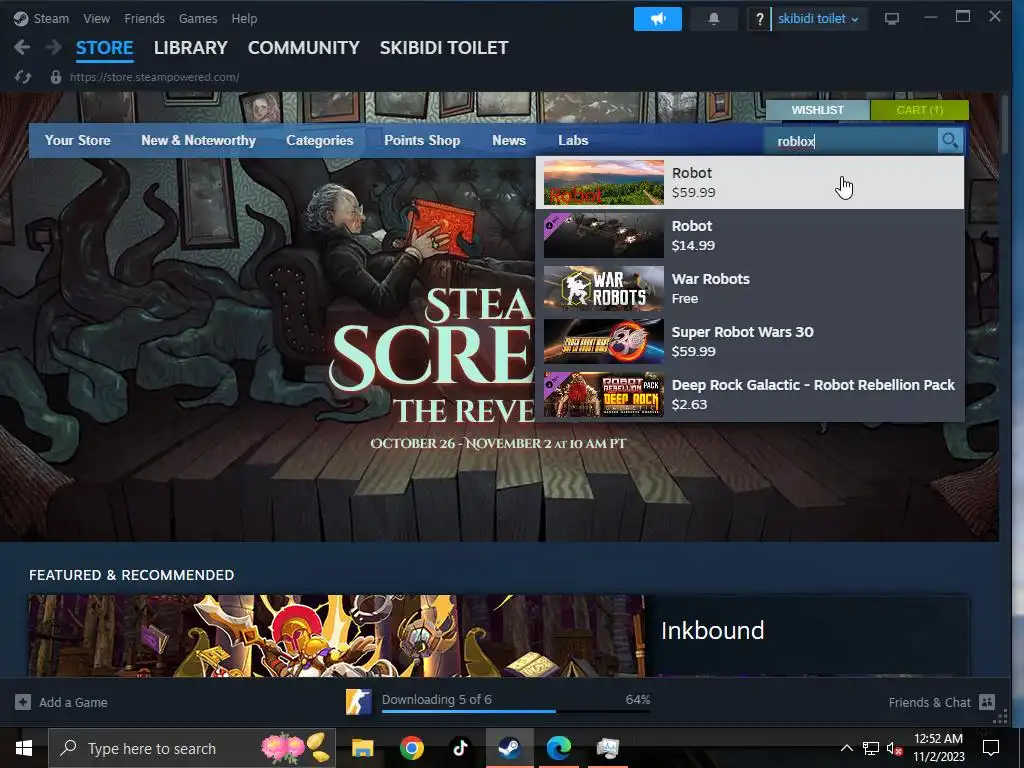Open the CART (1) button
The height and width of the screenshot is (768, 1024).
pyautogui.click(x=920, y=110)
